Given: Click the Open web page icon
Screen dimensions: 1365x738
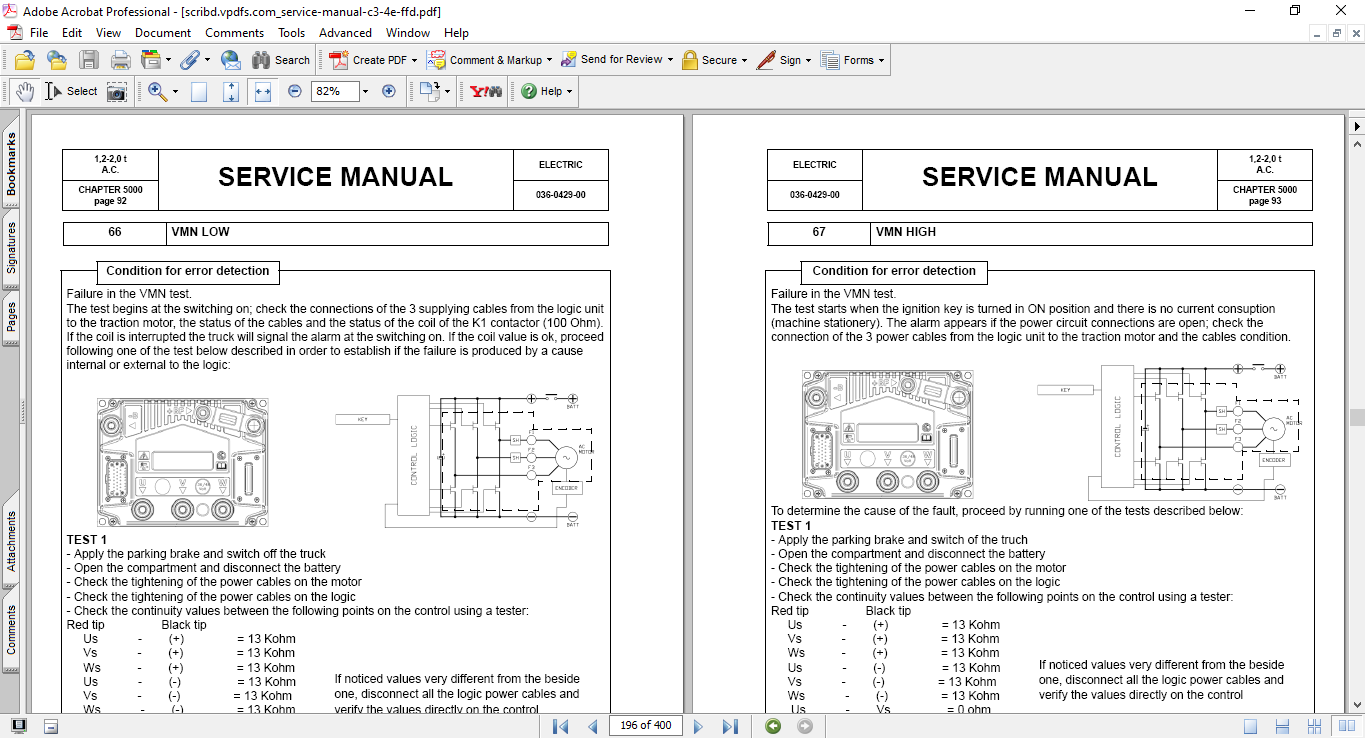Looking at the screenshot, I should coord(56,60).
